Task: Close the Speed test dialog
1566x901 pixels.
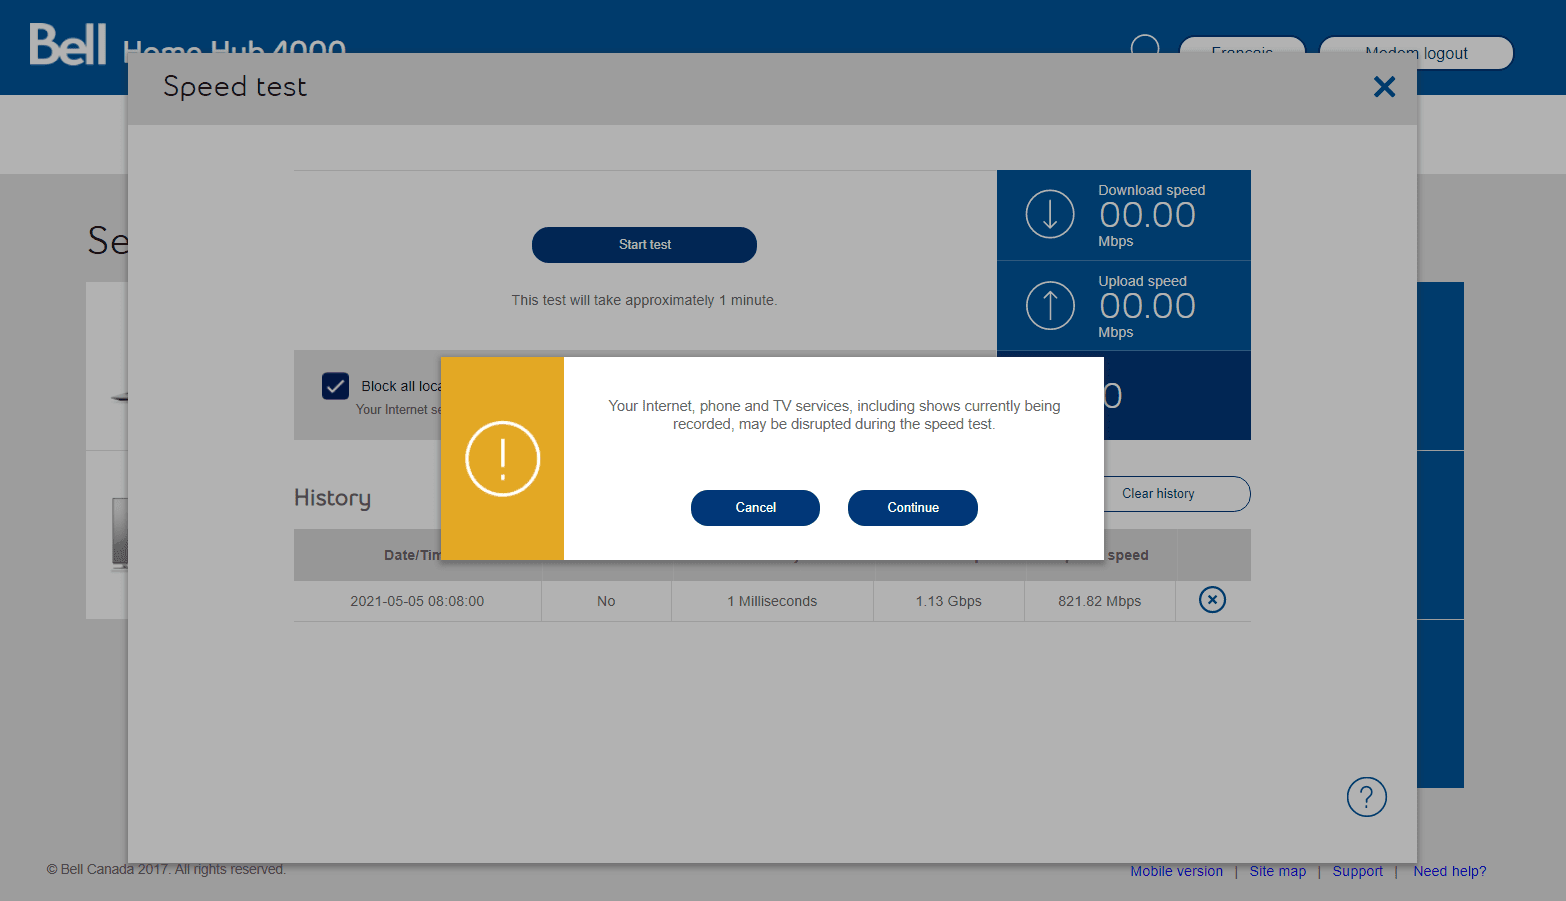Action: [x=1384, y=87]
